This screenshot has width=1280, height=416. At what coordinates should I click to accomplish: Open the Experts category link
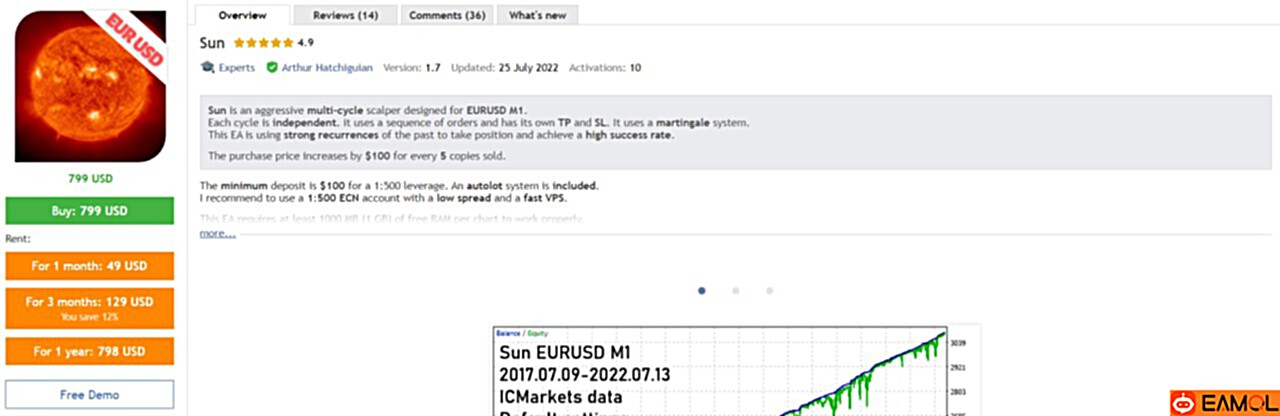pyautogui.click(x=237, y=68)
